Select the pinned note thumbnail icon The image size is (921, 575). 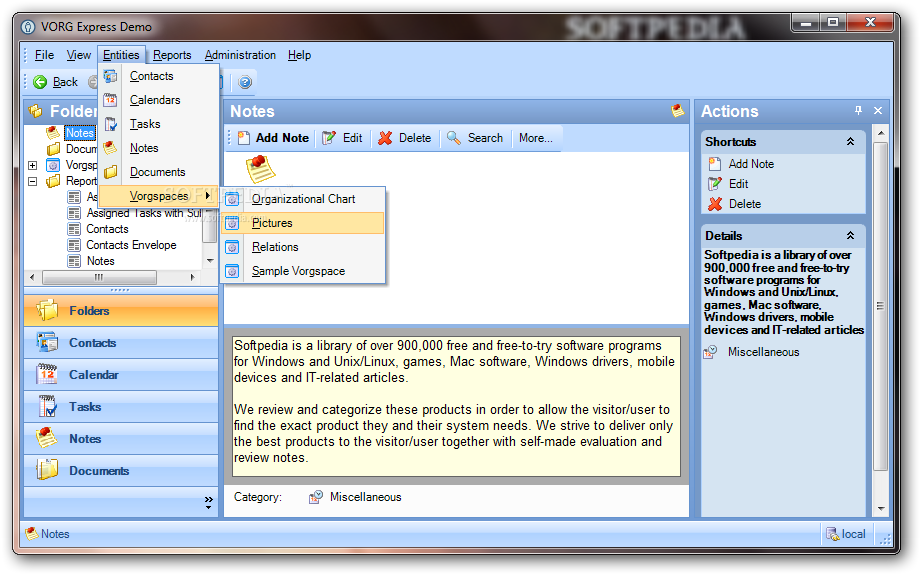point(260,169)
